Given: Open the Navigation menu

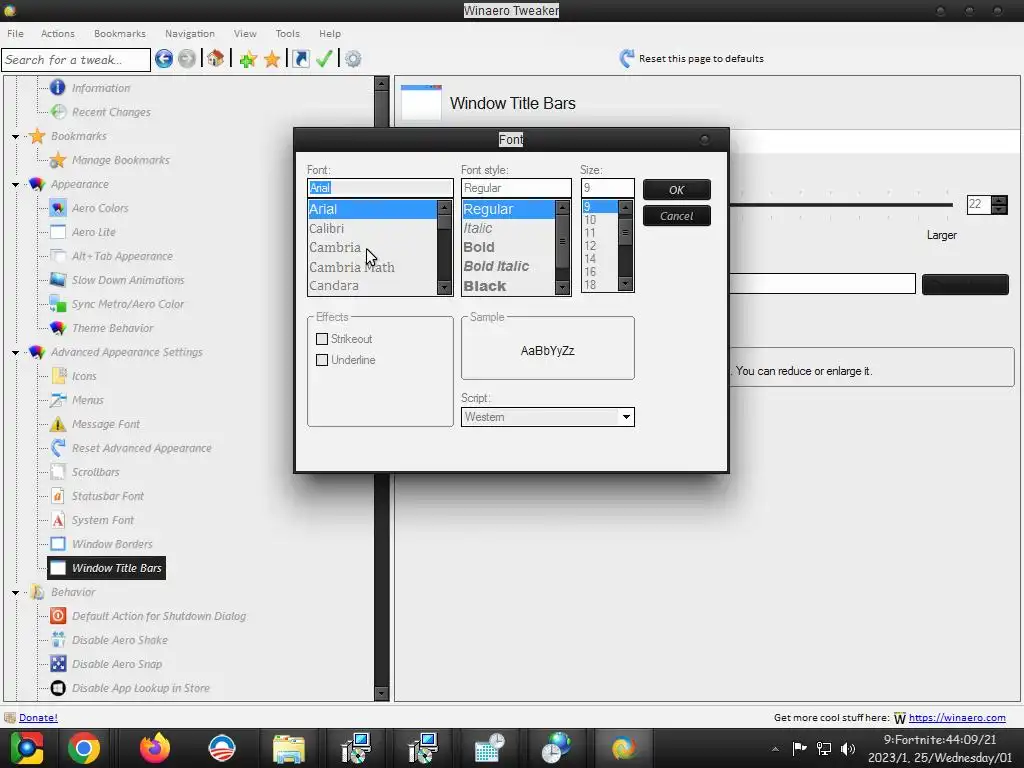Looking at the screenshot, I should 189,33.
